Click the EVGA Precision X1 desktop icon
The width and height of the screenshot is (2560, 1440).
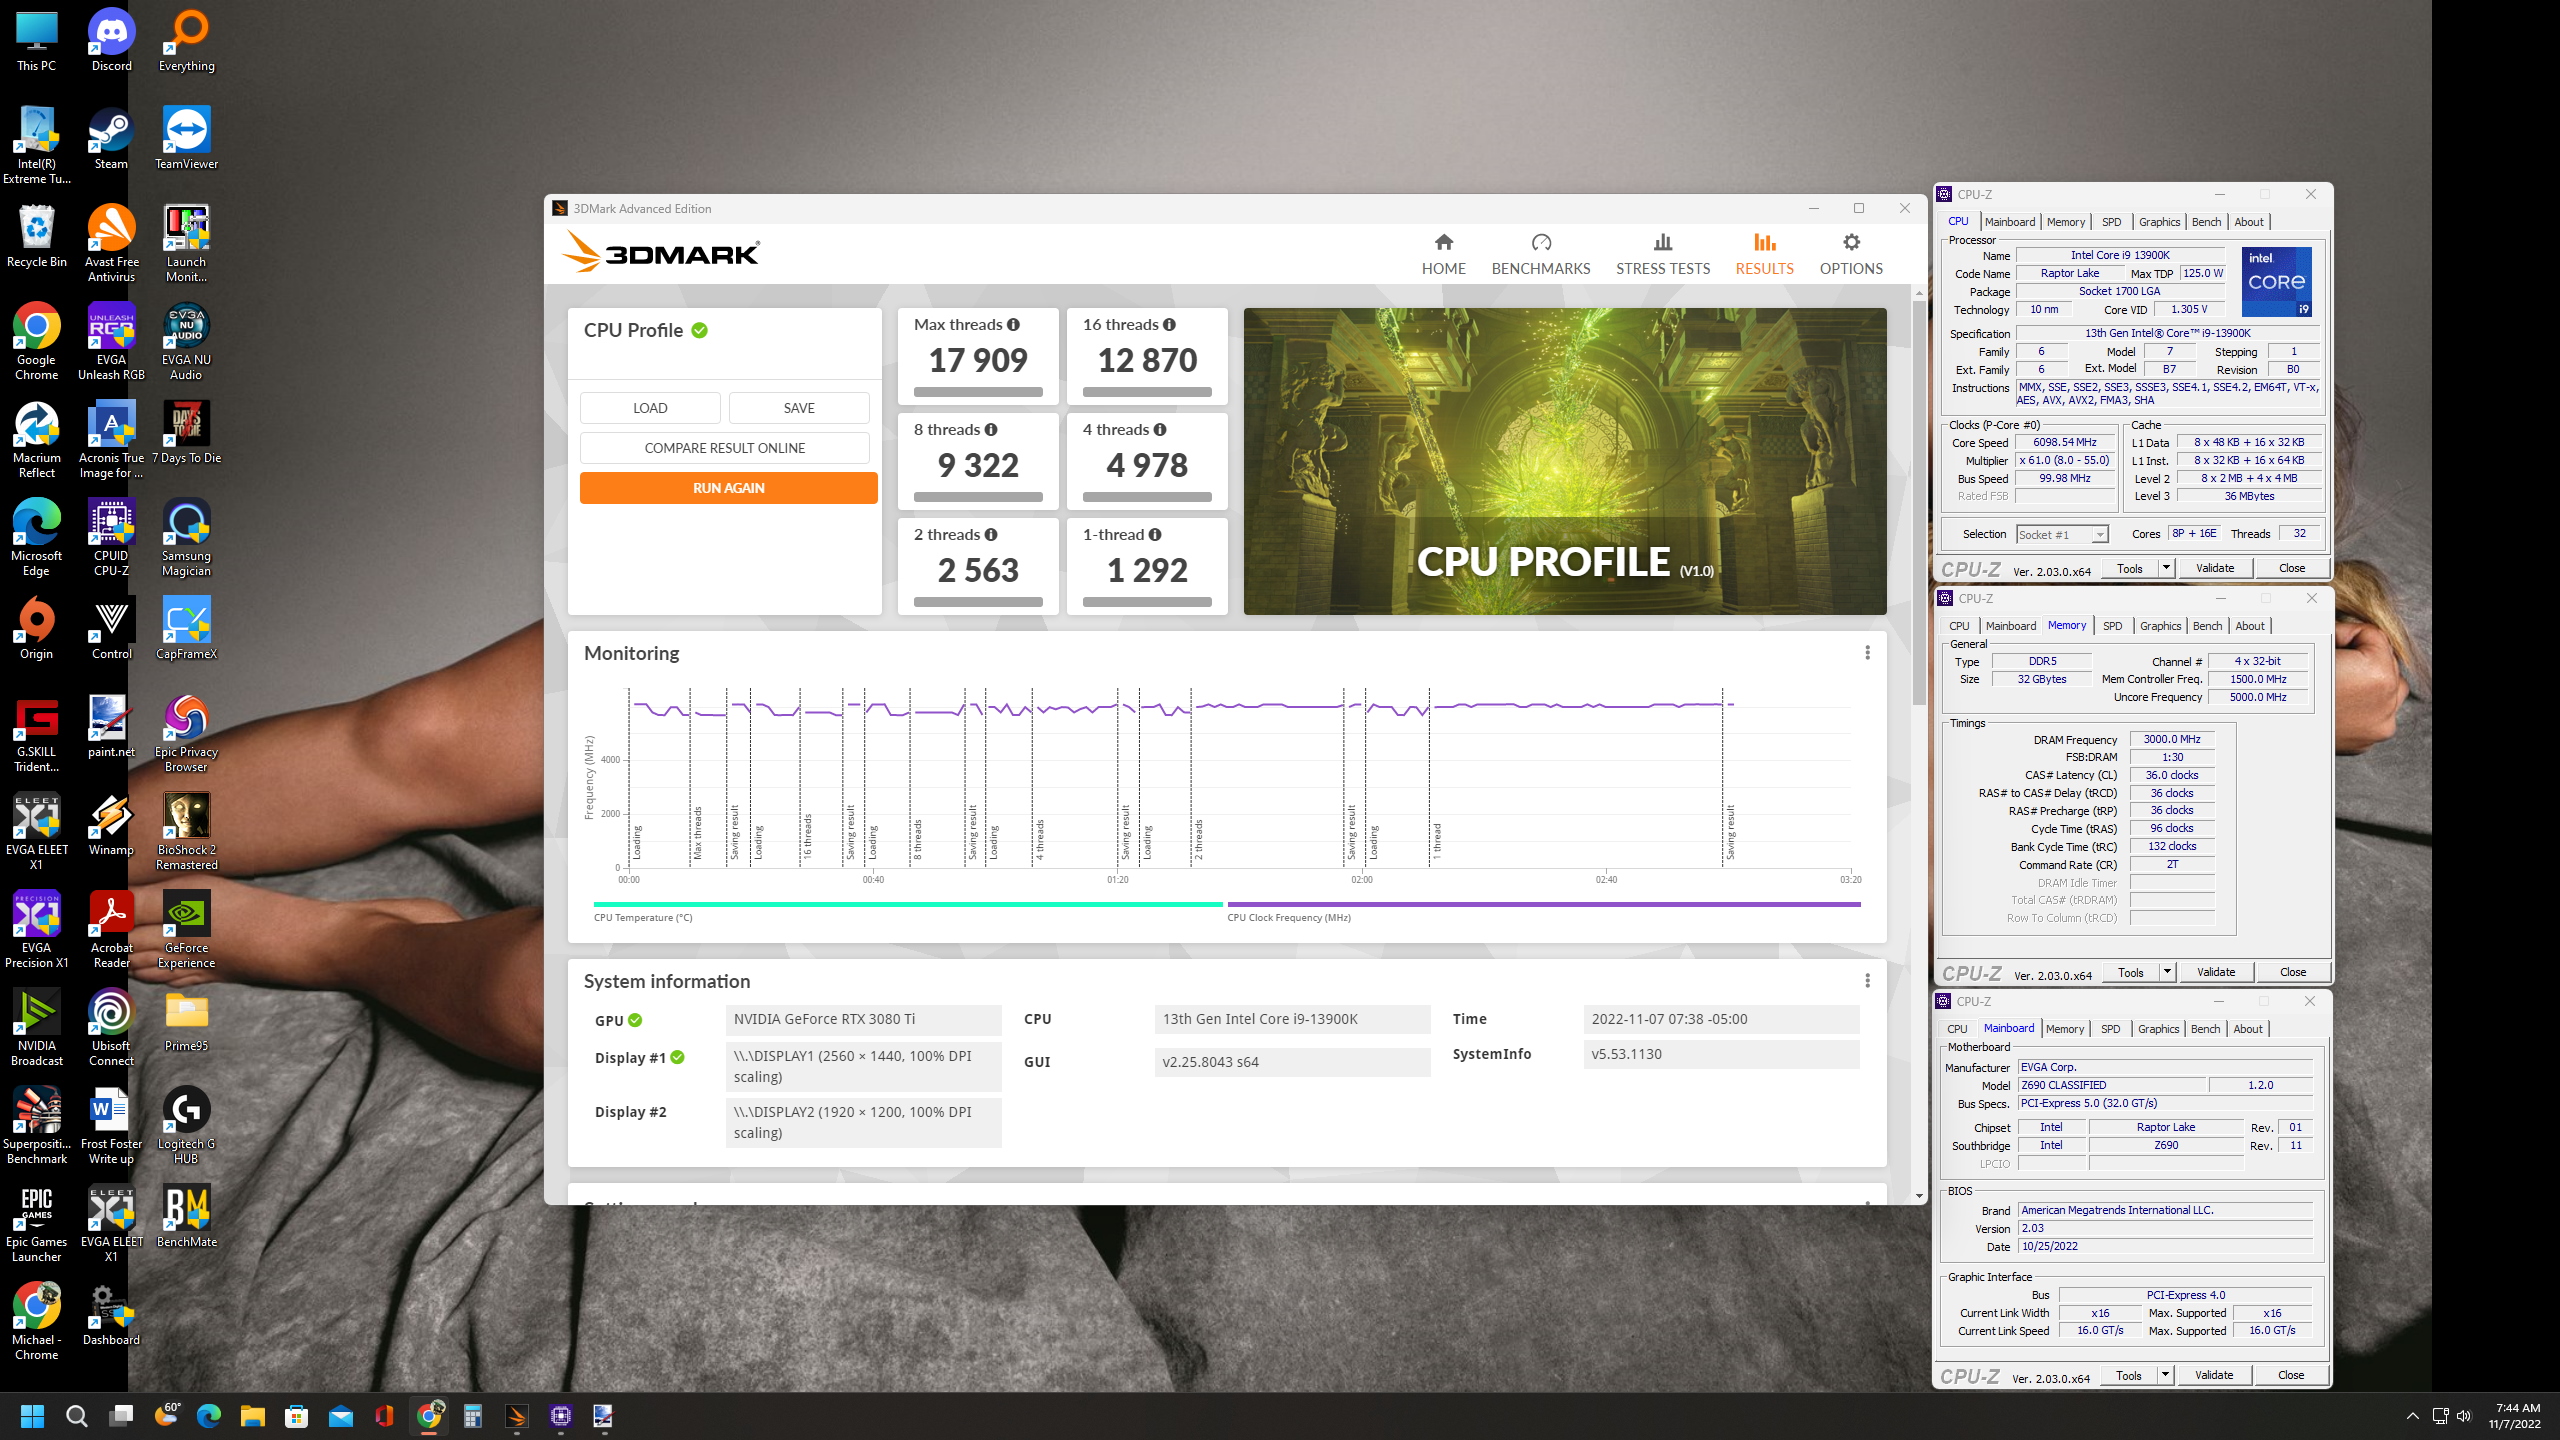[x=37, y=930]
